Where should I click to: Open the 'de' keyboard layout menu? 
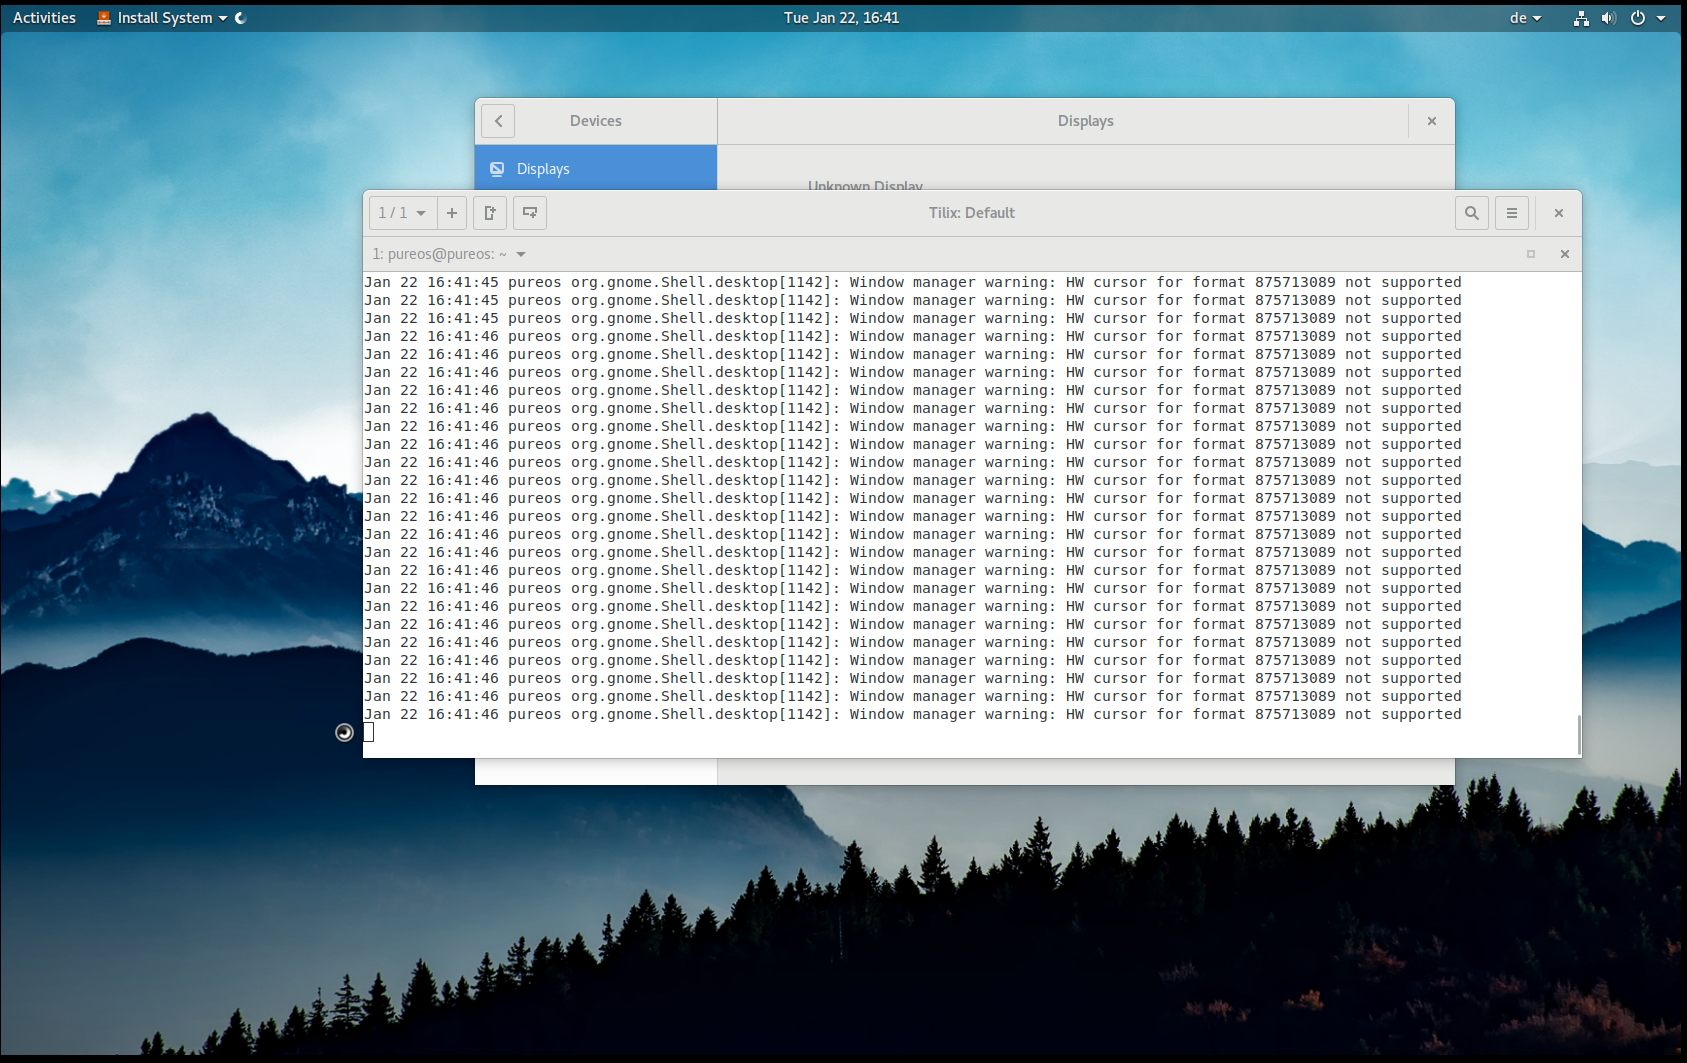pyautogui.click(x=1525, y=18)
